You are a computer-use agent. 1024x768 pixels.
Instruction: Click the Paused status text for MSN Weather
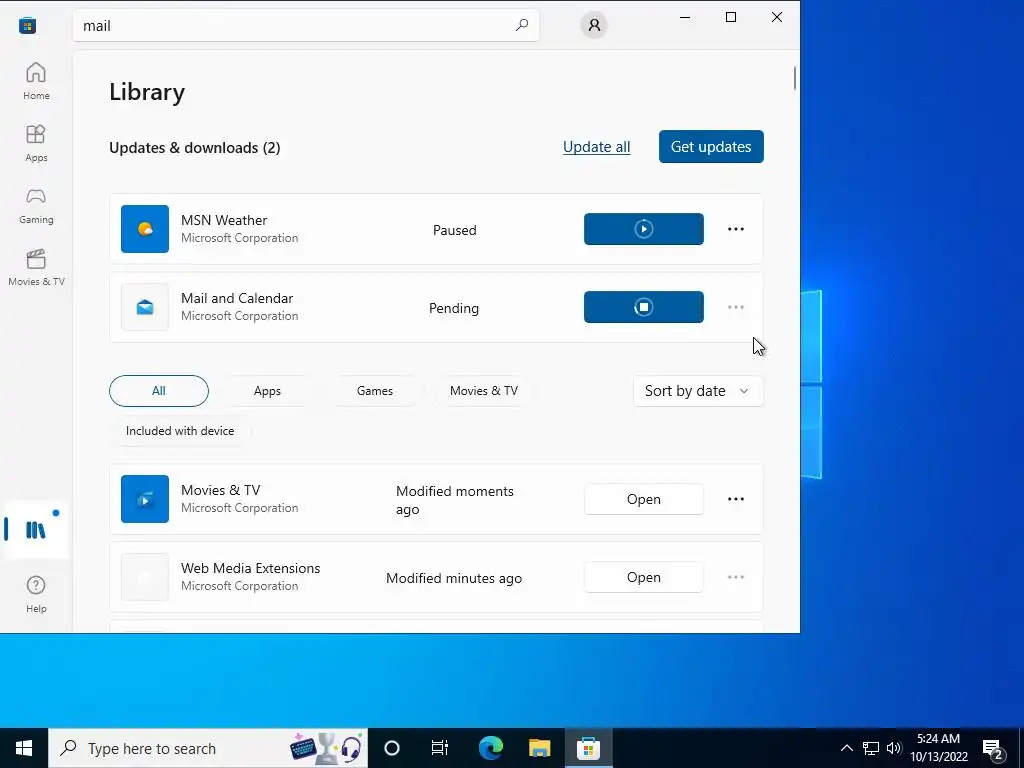[455, 230]
